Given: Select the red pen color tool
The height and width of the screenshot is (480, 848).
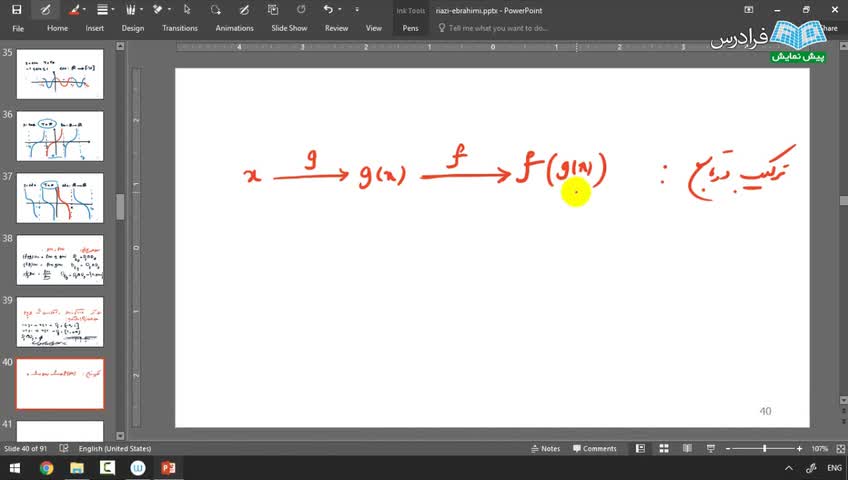Looking at the screenshot, I should [x=74, y=9].
